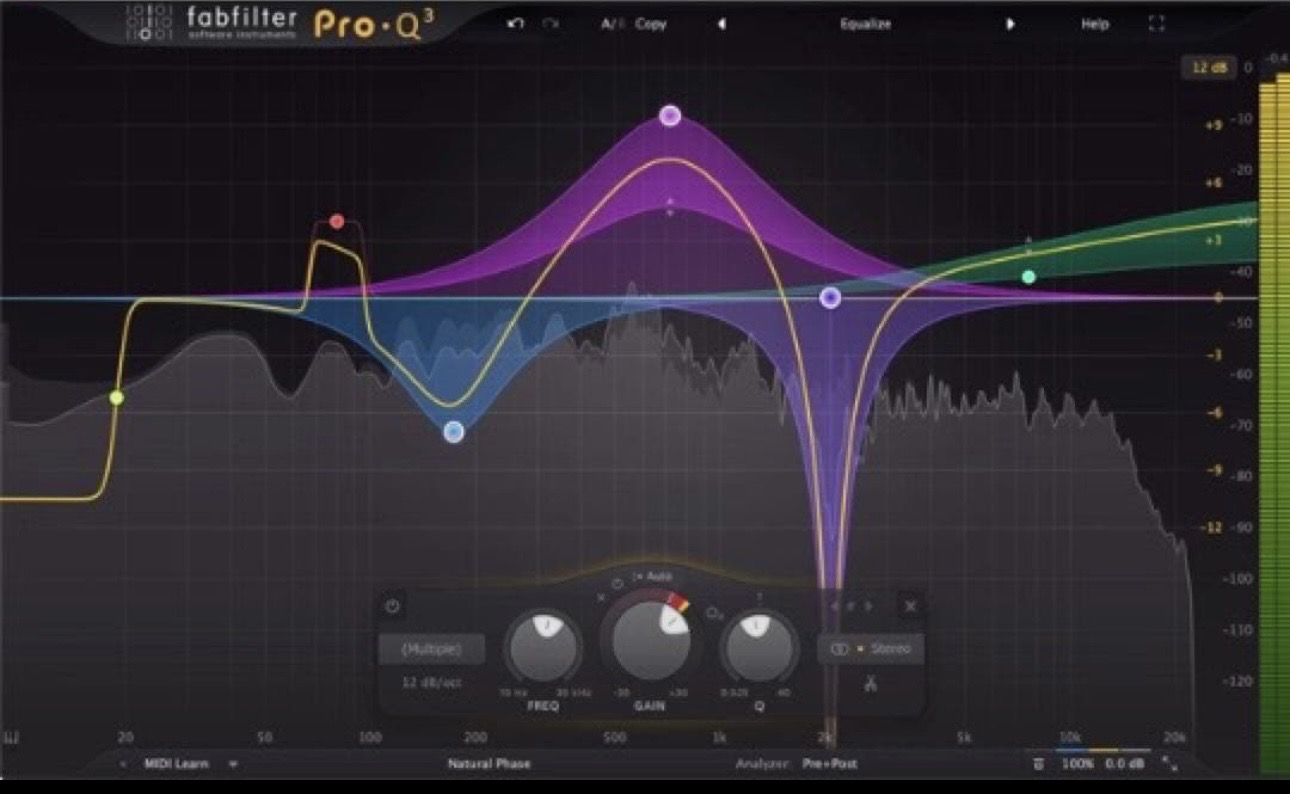Click the gain-Q interaction icon

click(714, 614)
